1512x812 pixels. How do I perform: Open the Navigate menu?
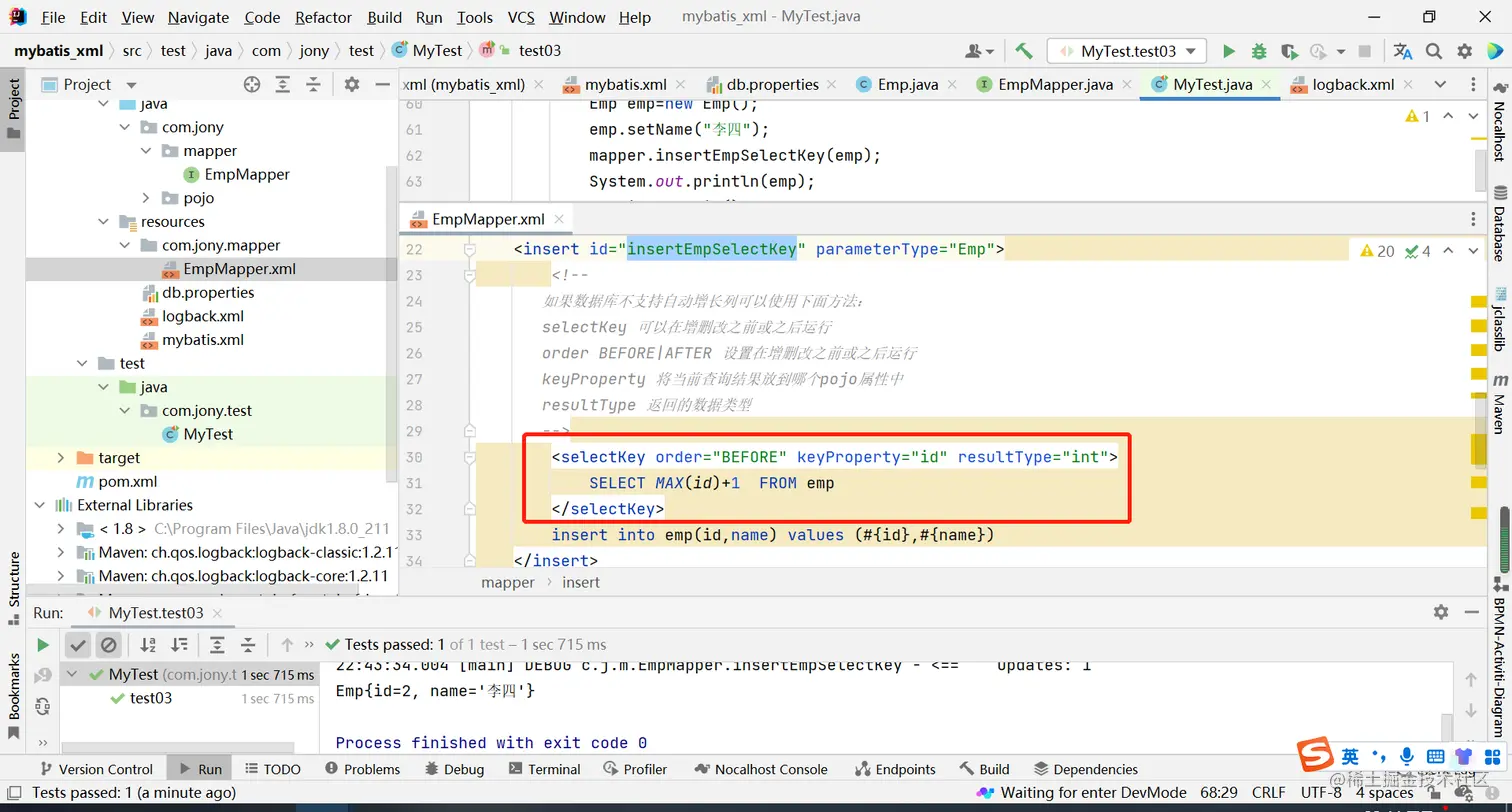coord(198,17)
